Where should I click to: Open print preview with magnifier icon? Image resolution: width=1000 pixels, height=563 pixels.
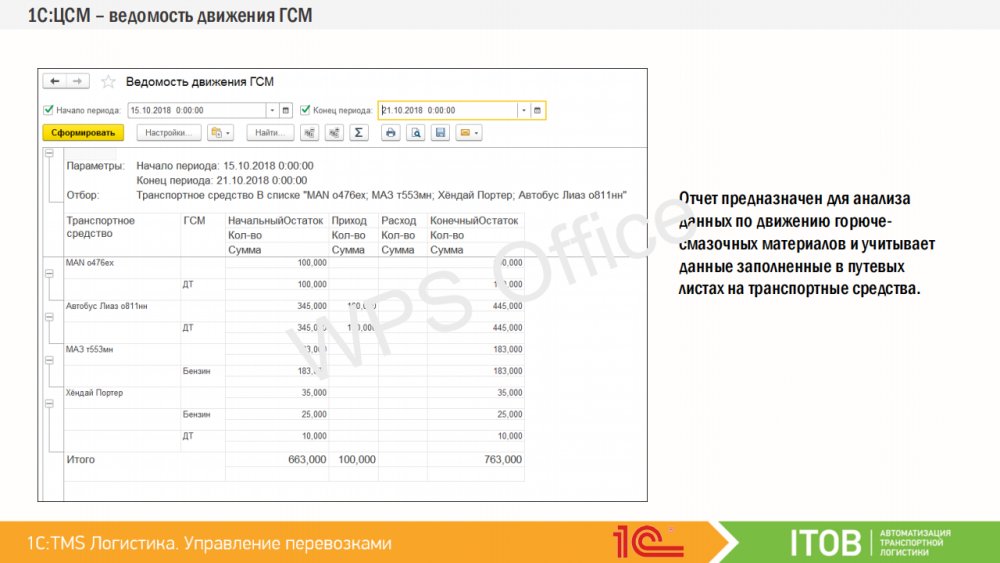point(414,132)
